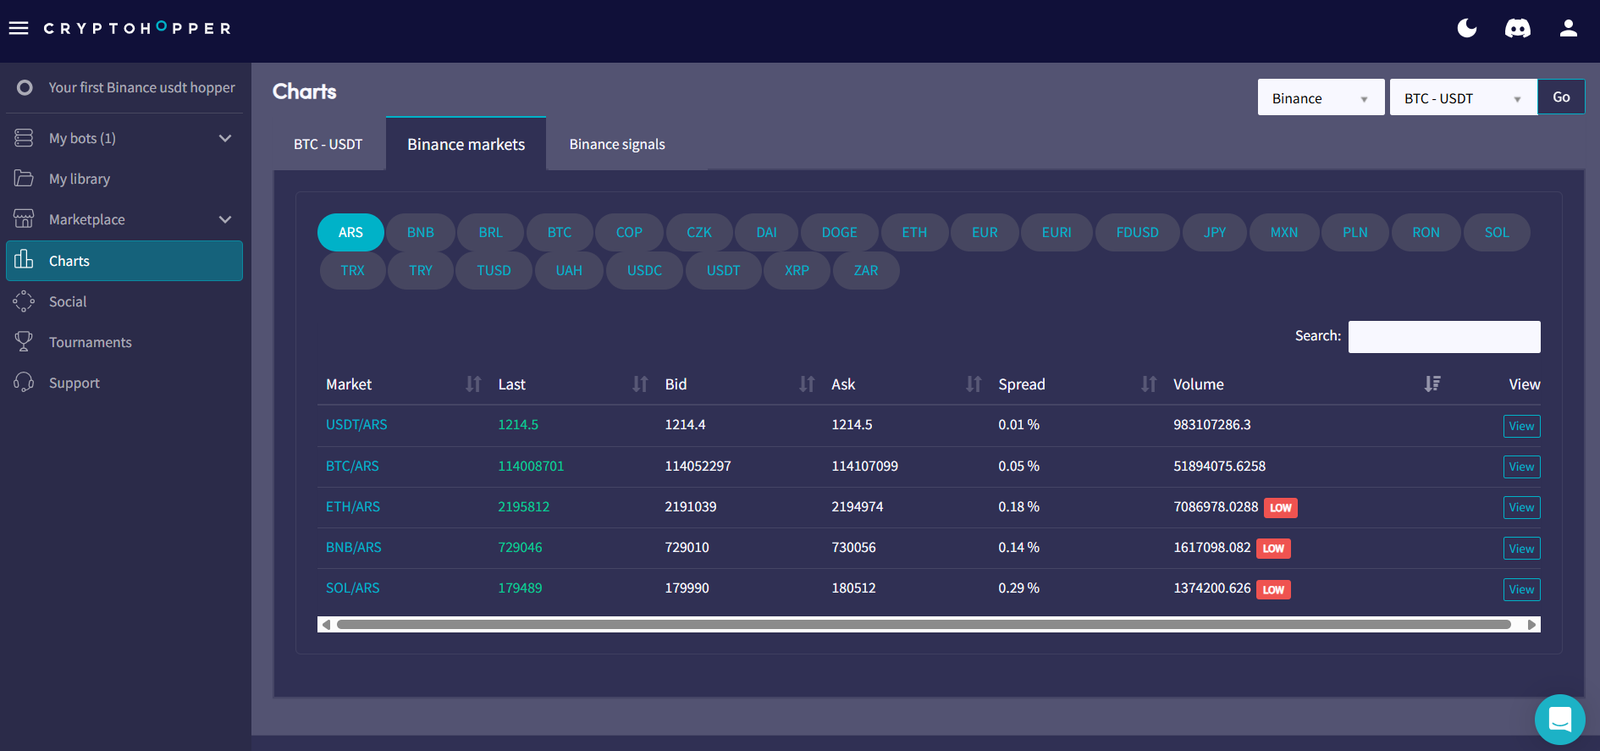
Task: Open the ETH/ARS market link
Action: pos(353,507)
